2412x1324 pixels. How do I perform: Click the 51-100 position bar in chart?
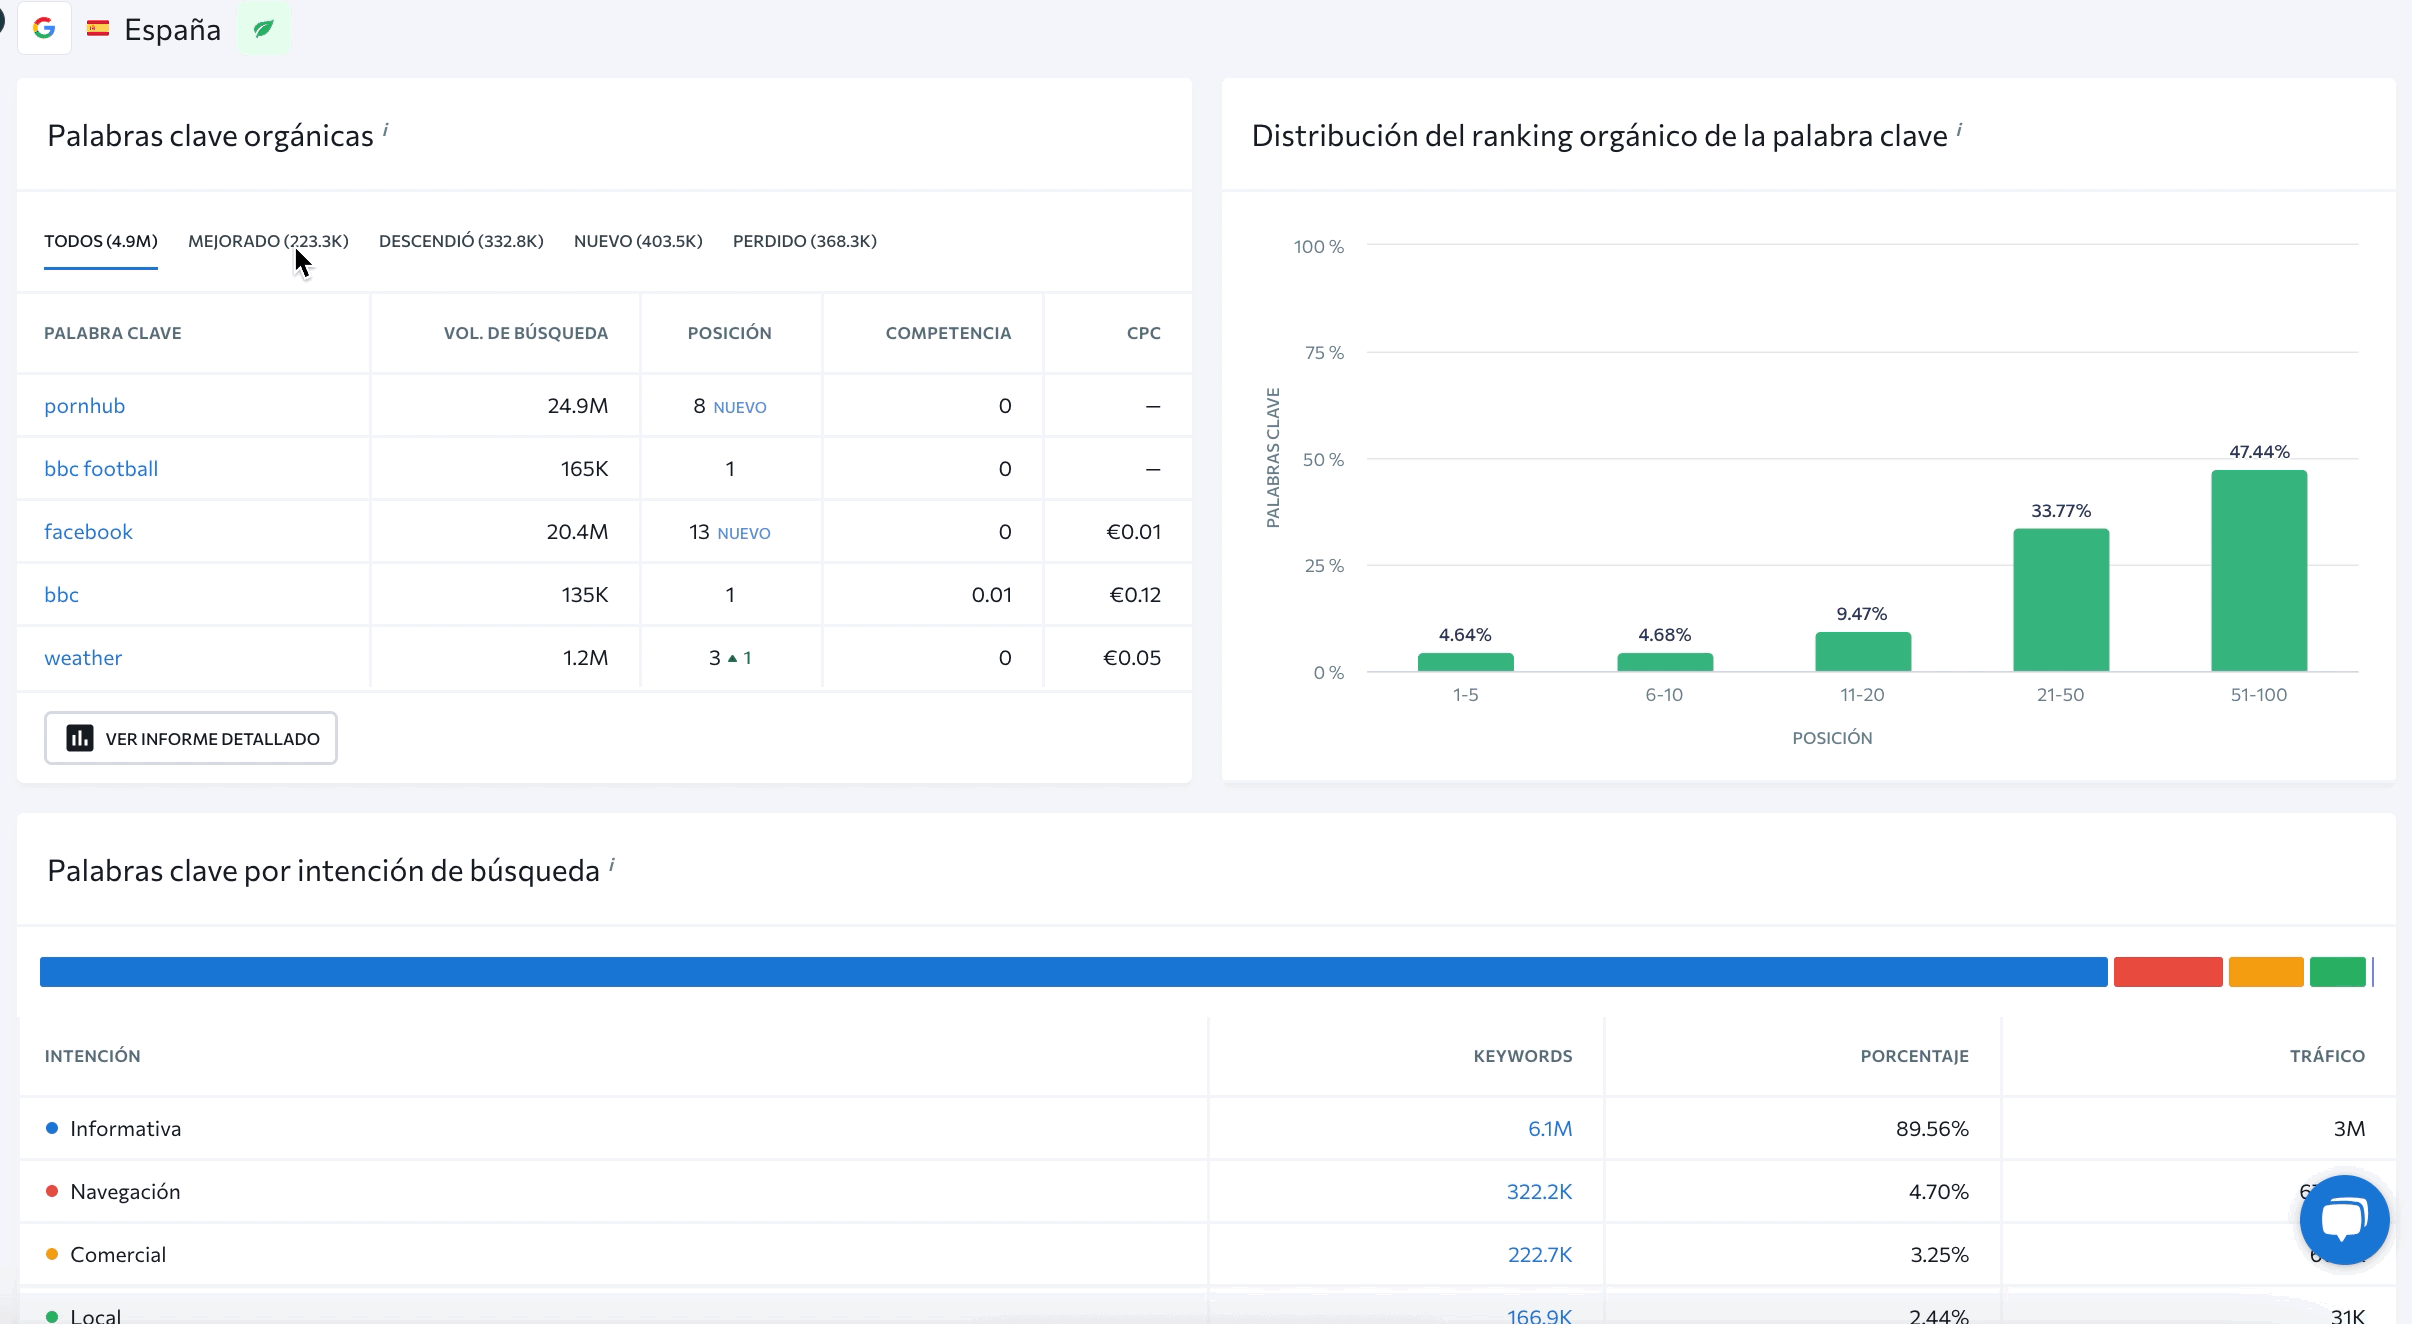[x=2258, y=570]
